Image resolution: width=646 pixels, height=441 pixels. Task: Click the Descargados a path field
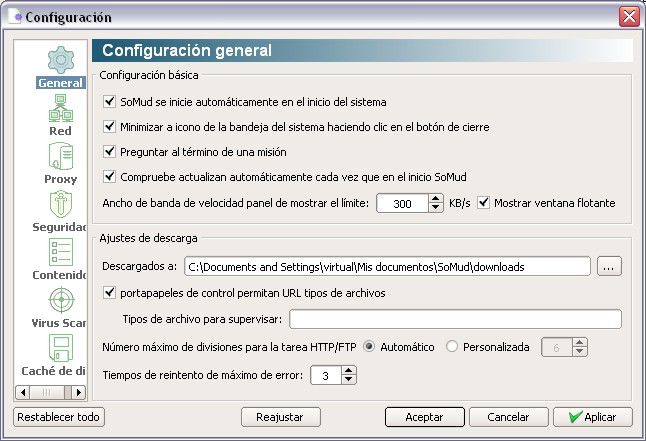(387, 267)
